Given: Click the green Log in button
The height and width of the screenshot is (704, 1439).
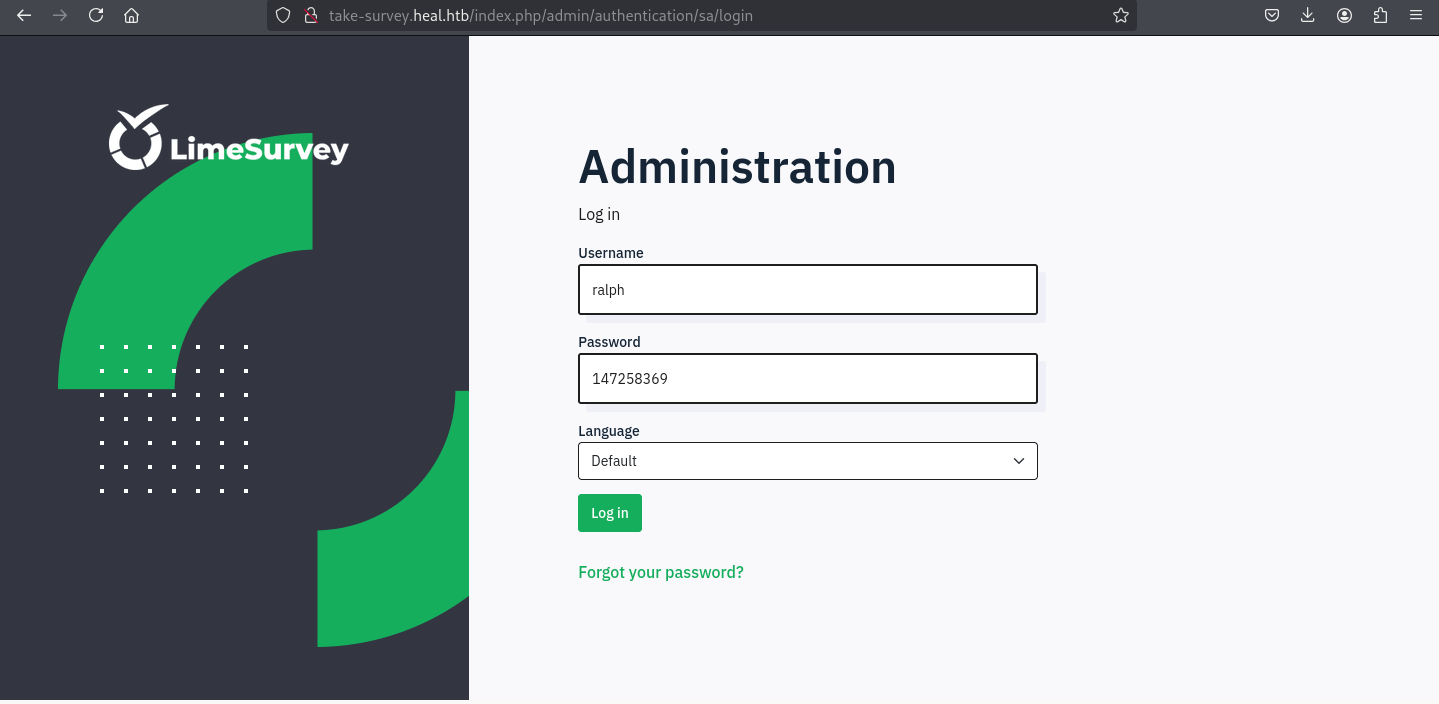Looking at the screenshot, I should click(x=610, y=513).
